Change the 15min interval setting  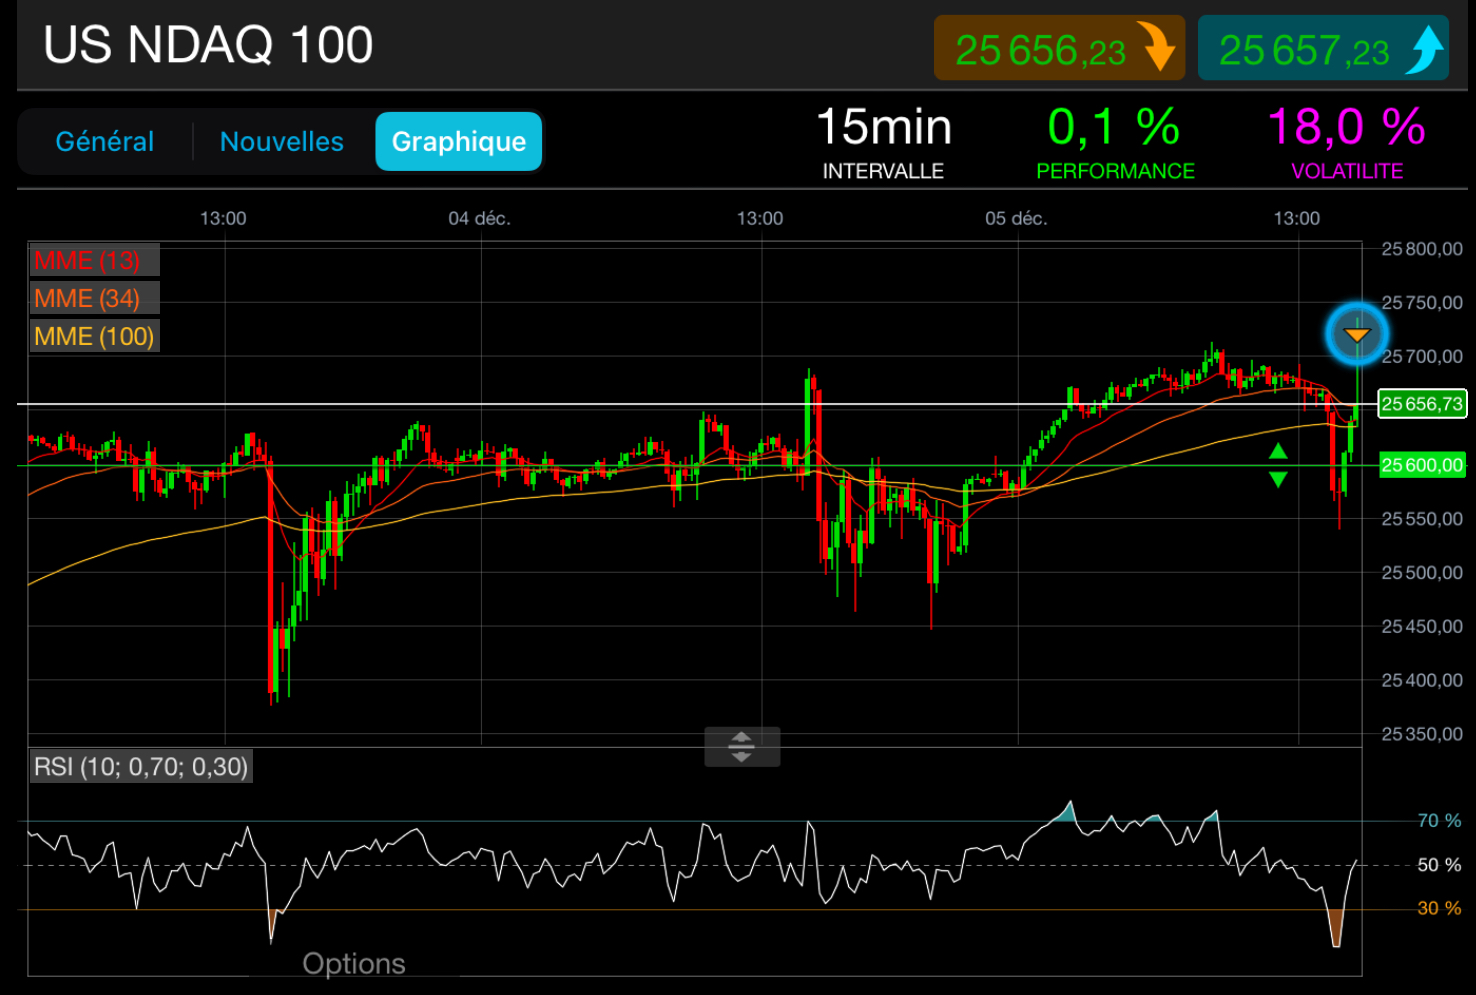tap(884, 143)
